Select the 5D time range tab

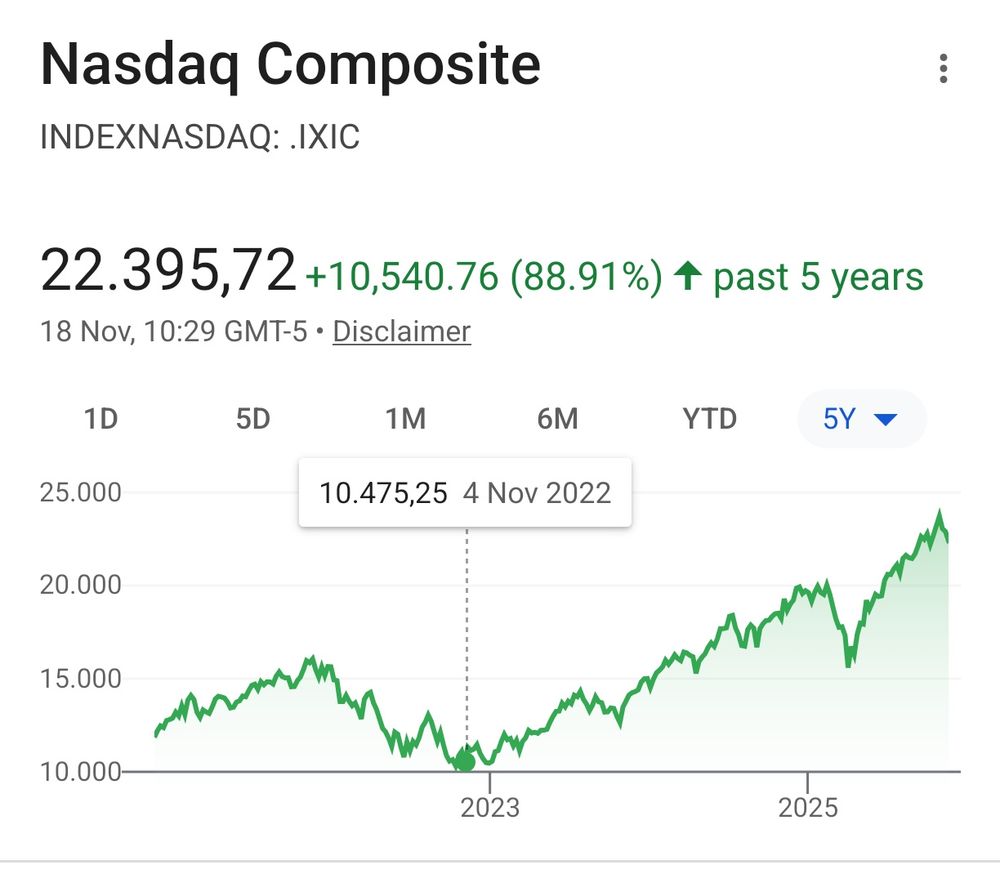click(253, 419)
